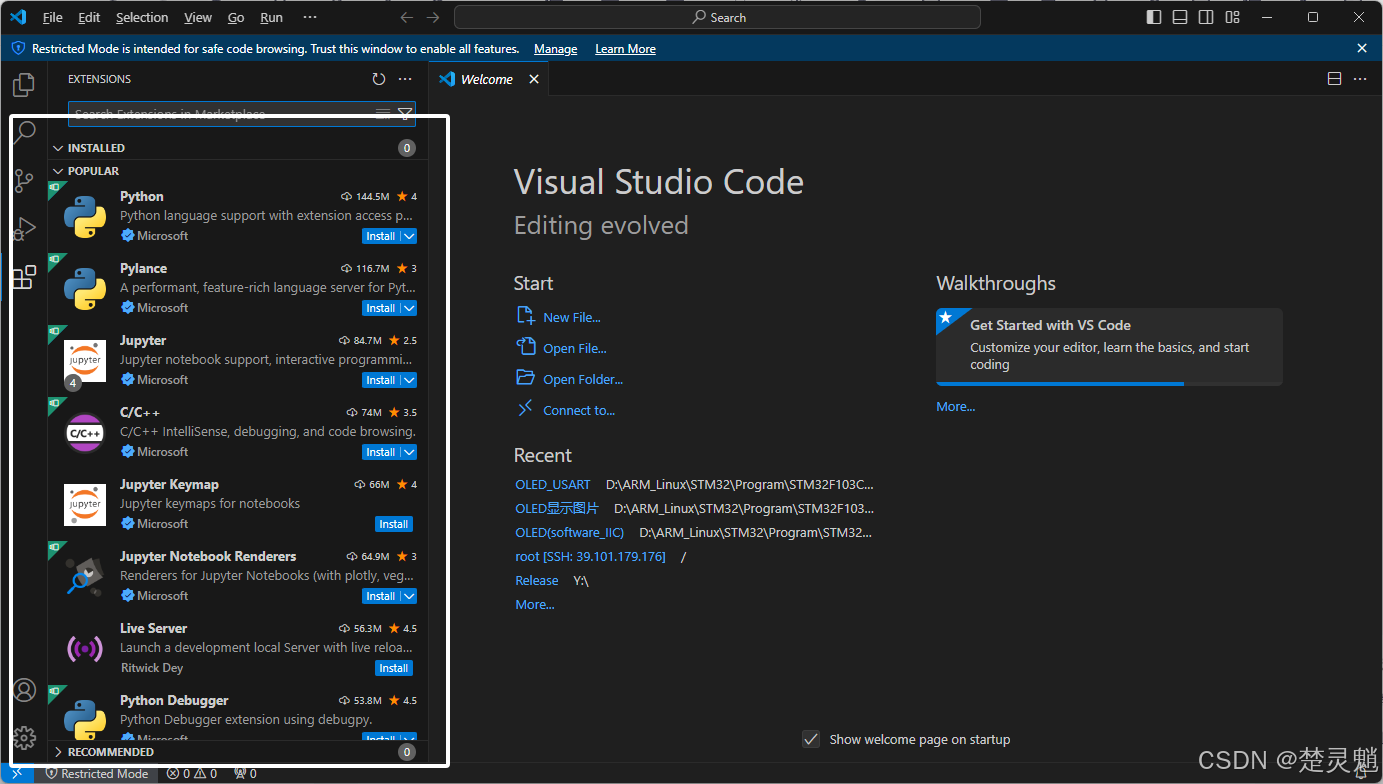The image size is (1383, 784).
Task: Show more menus with ellipsis
Action: (310, 17)
